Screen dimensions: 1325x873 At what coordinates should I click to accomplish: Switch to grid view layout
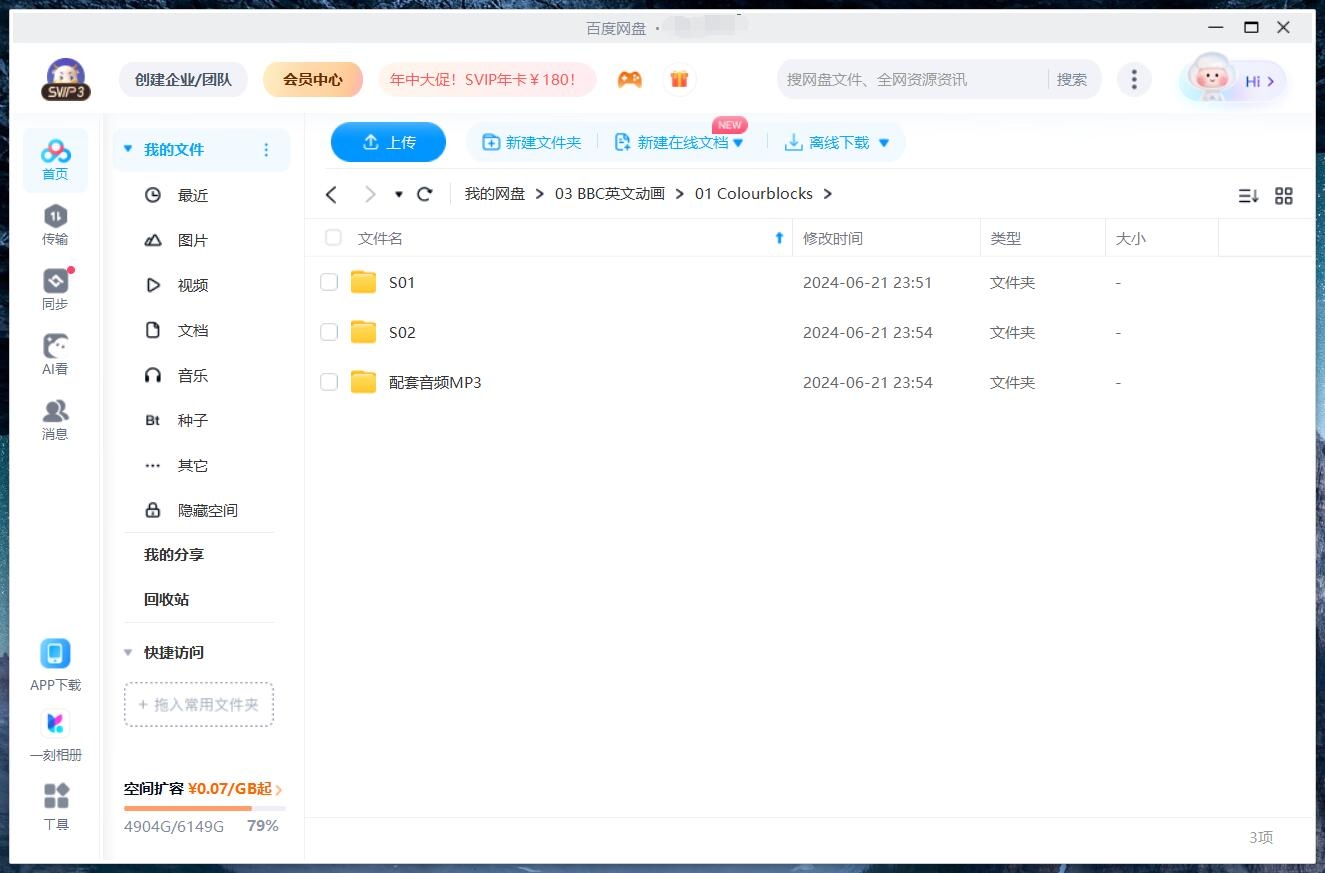[x=1284, y=195]
